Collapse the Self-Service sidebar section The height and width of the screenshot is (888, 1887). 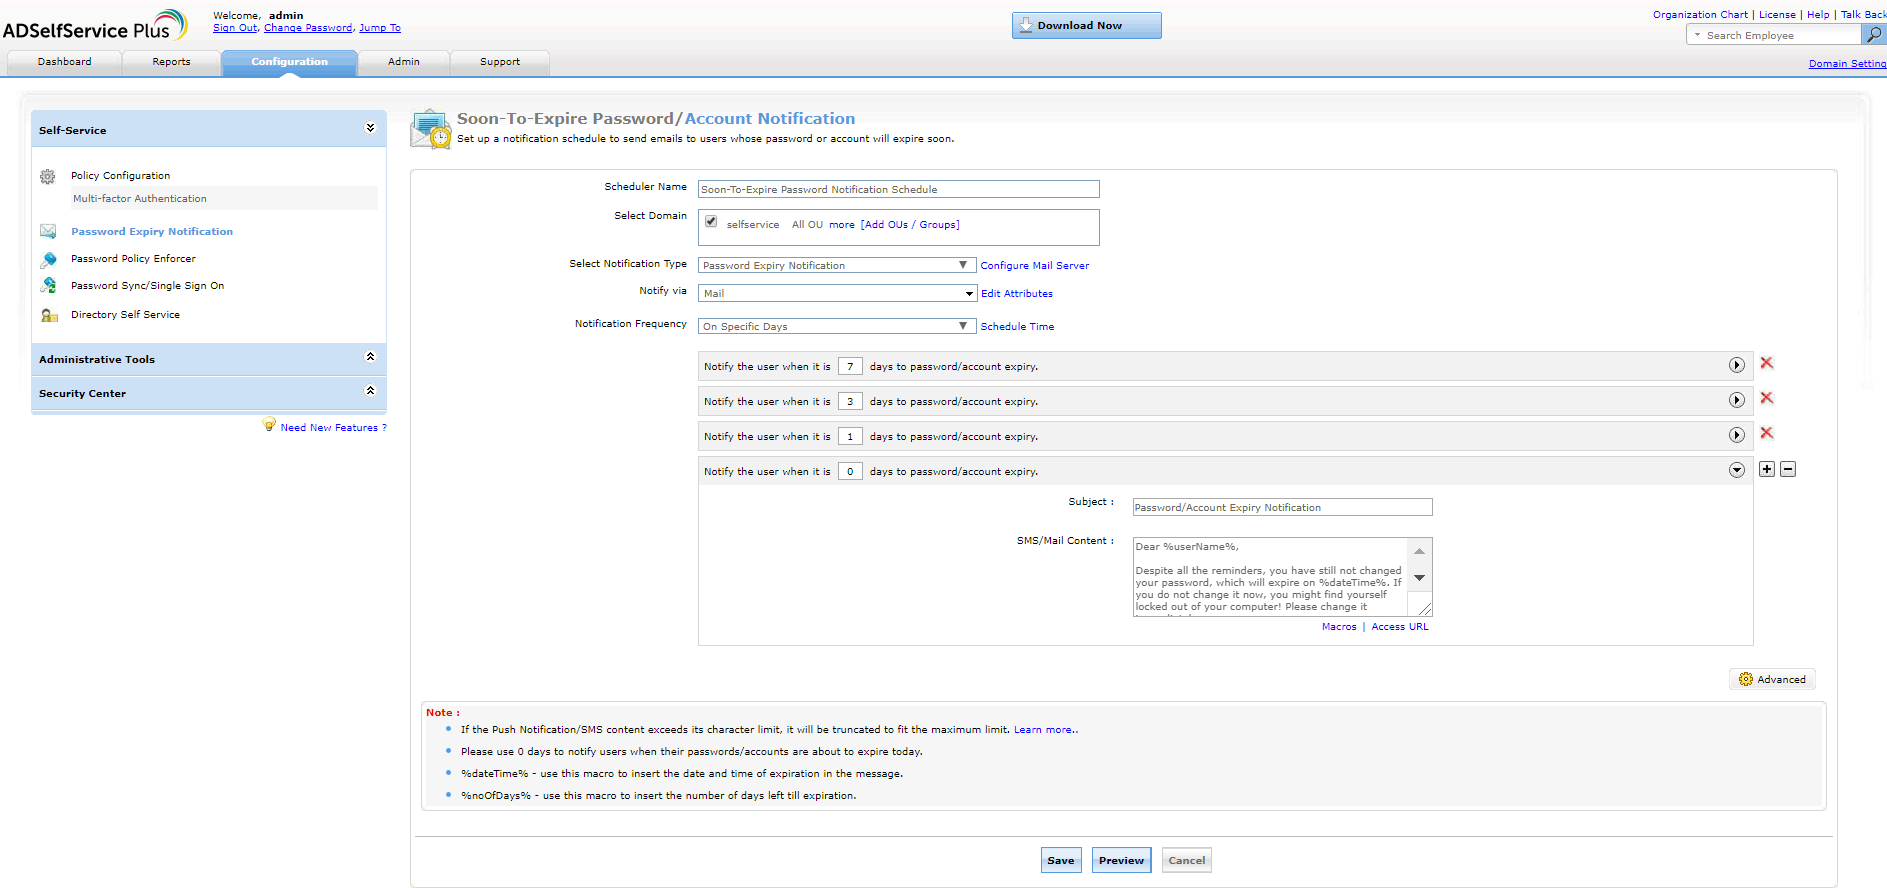pyautogui.click(x=370, y=128)
